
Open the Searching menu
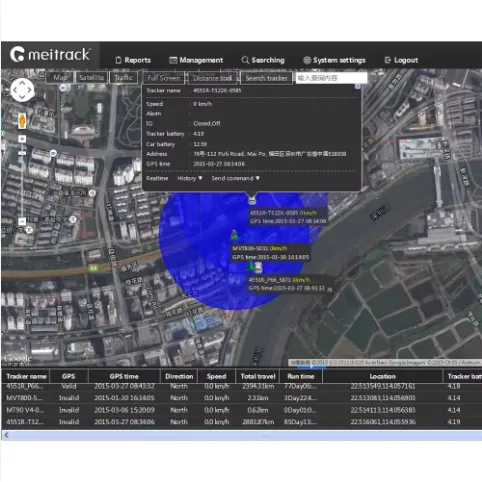(x=263, y=60)
